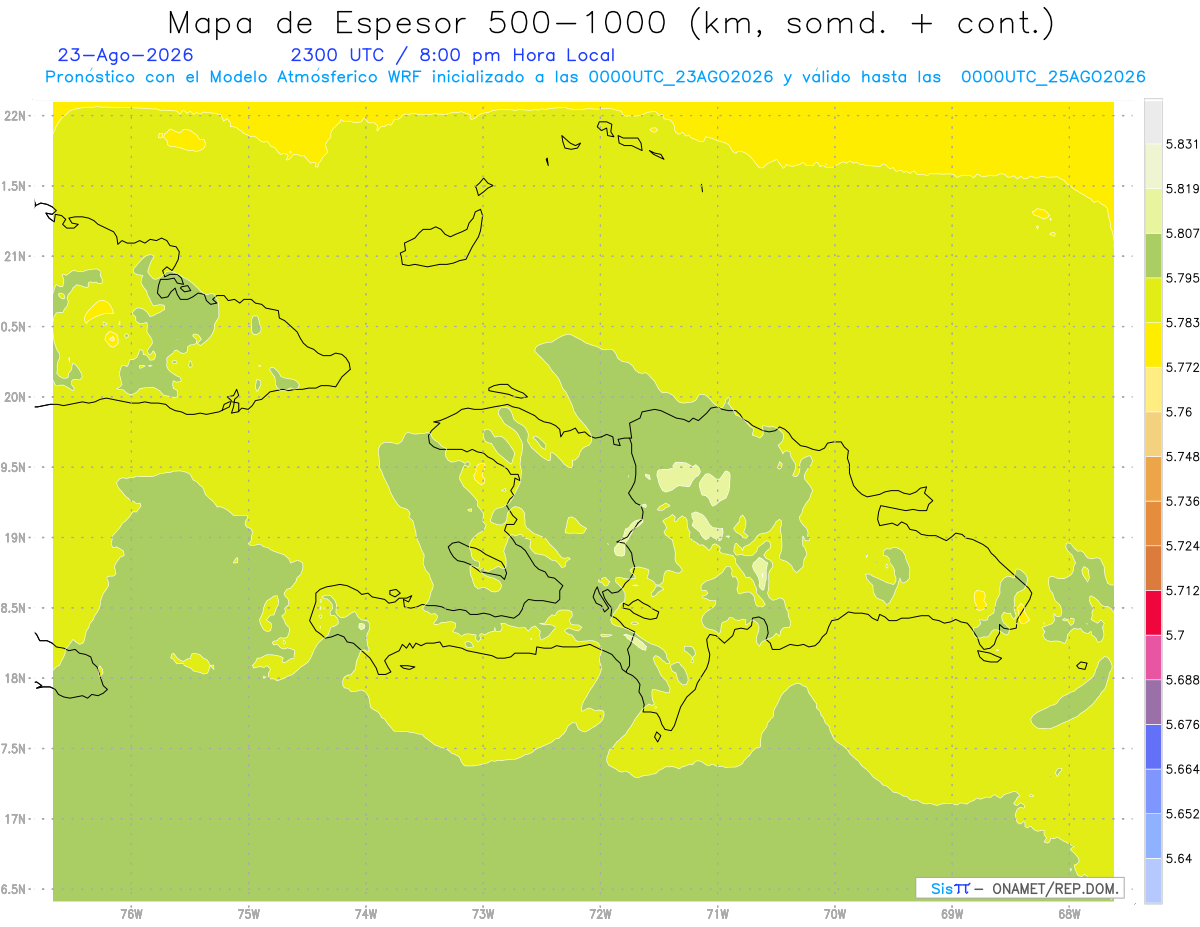Image resolution: width=1200 pixels, height=927 pixels.
Task: Click valid-until timestamp '0000UTC_25AGO2026'
Action: pyautogui.click(x=1052, y=77)
